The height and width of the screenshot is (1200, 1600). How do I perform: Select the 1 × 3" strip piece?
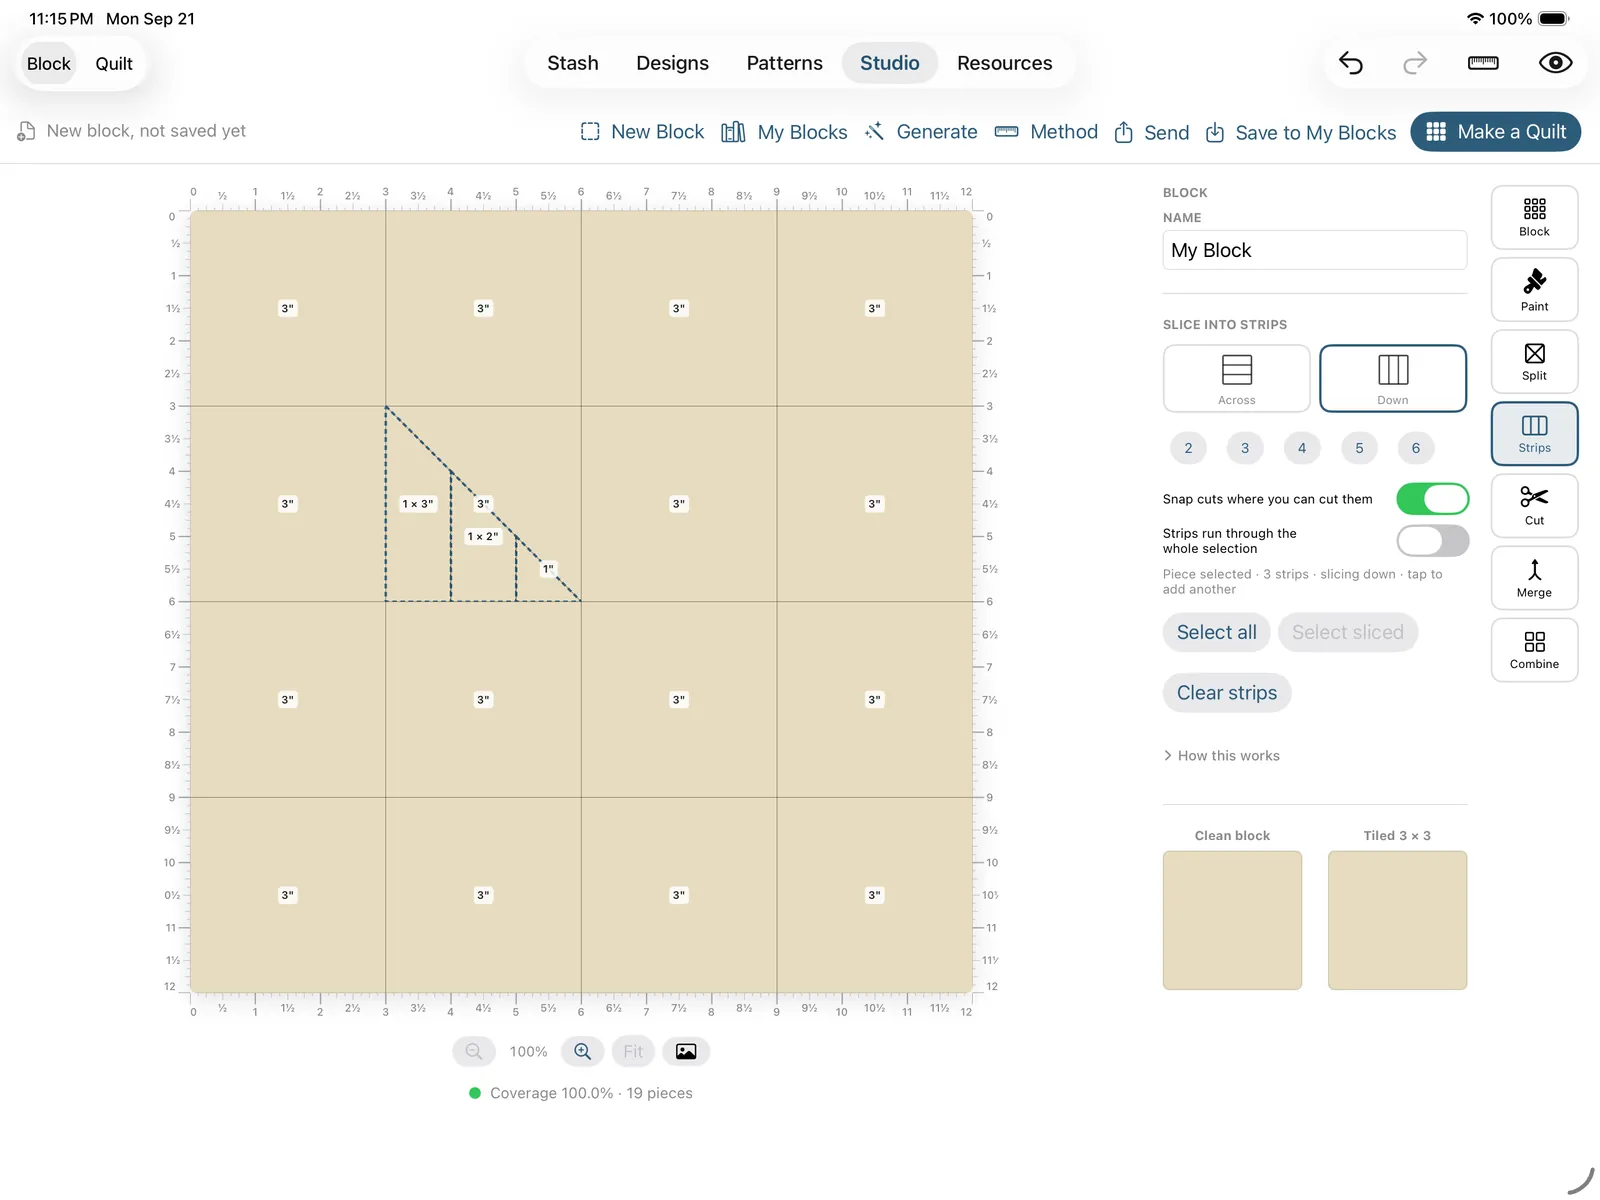coord(417,504)
